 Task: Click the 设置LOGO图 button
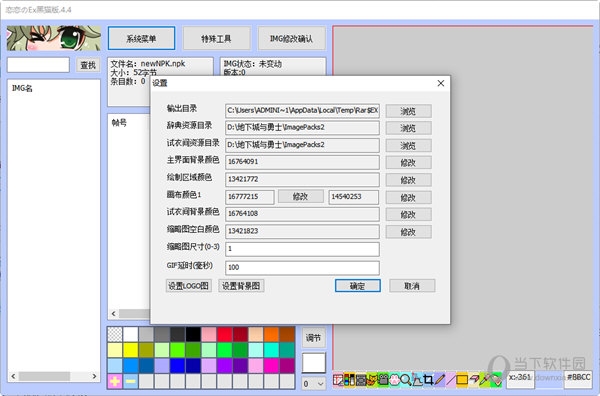[x=189, y=286]
